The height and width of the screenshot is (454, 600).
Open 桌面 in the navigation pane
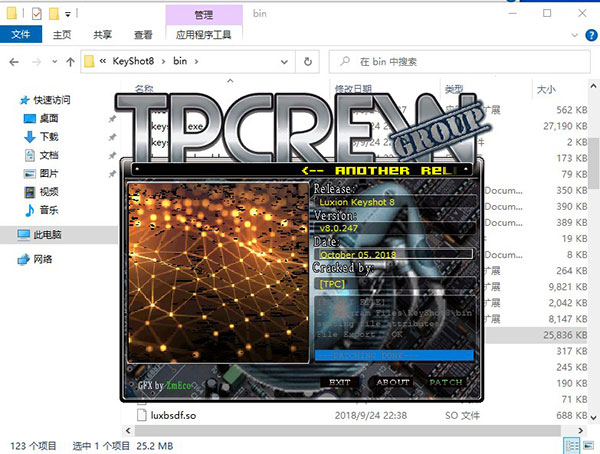tap(49, 119)
